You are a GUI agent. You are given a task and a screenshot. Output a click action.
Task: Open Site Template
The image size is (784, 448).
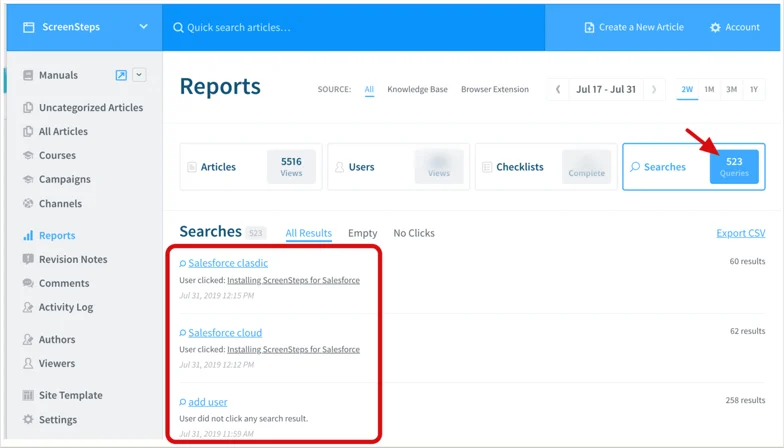(70, 396)
